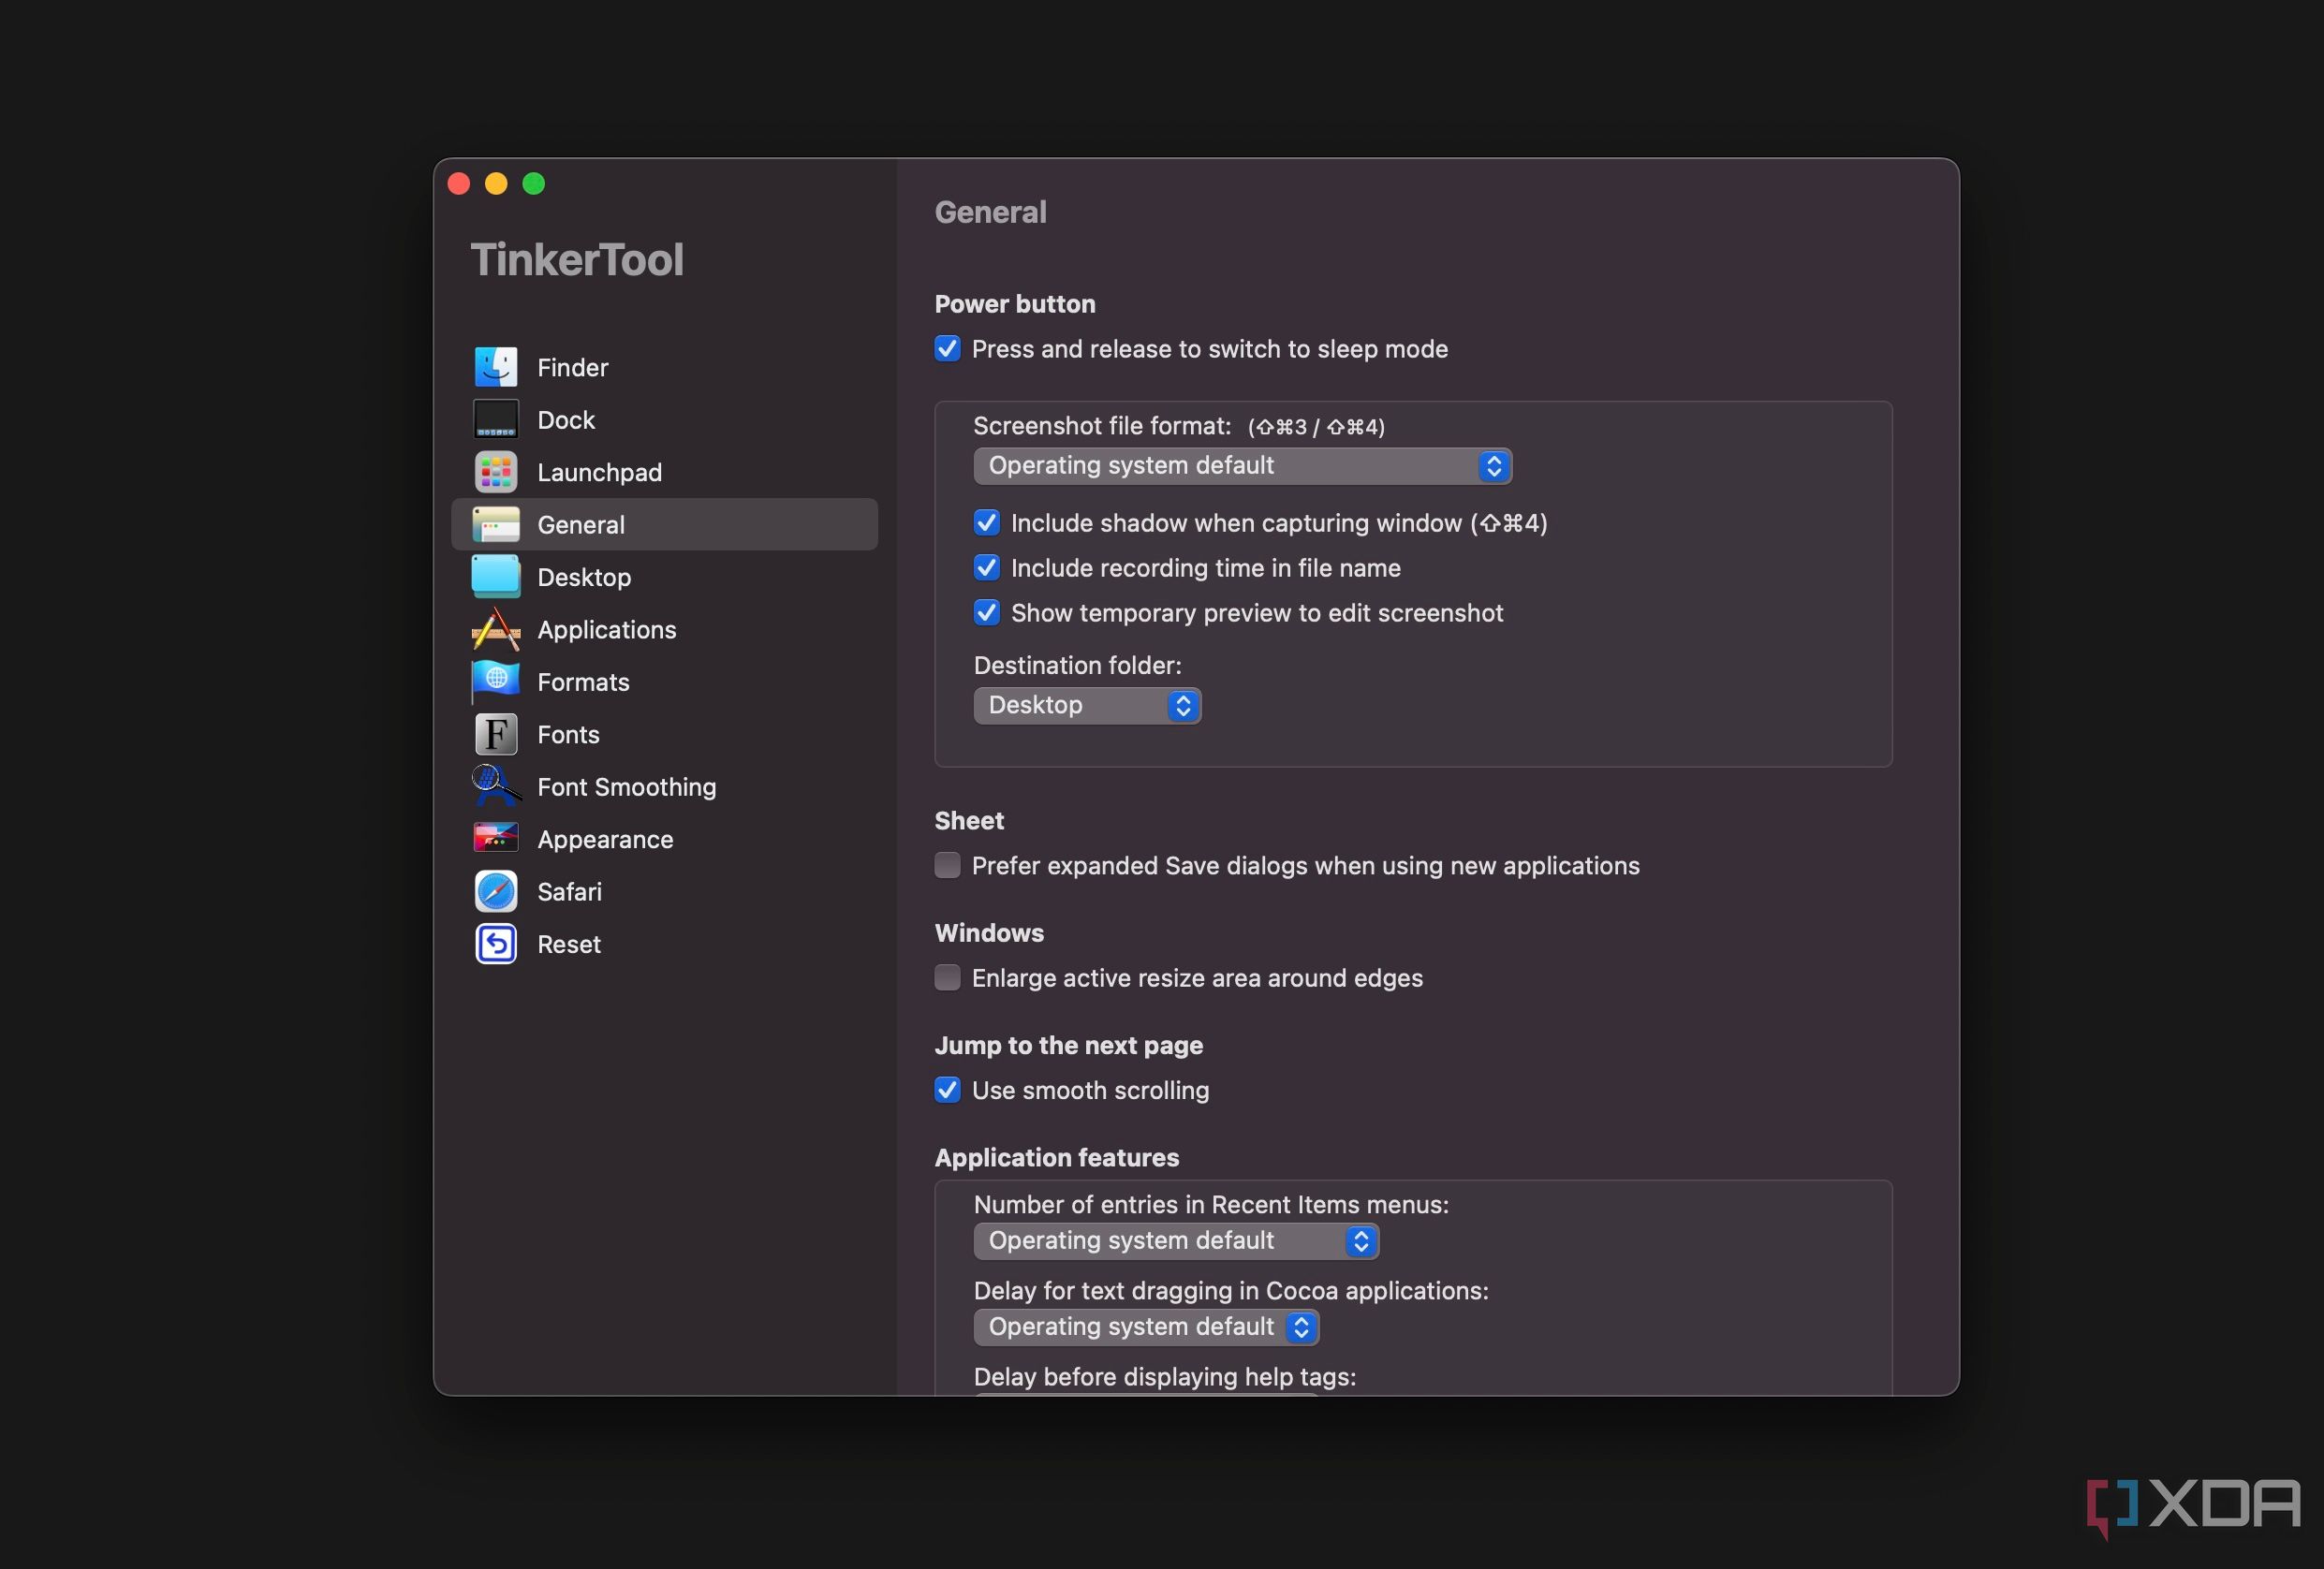Click the yellow minimize window button
The image size is (2324, 1569).
496,183
